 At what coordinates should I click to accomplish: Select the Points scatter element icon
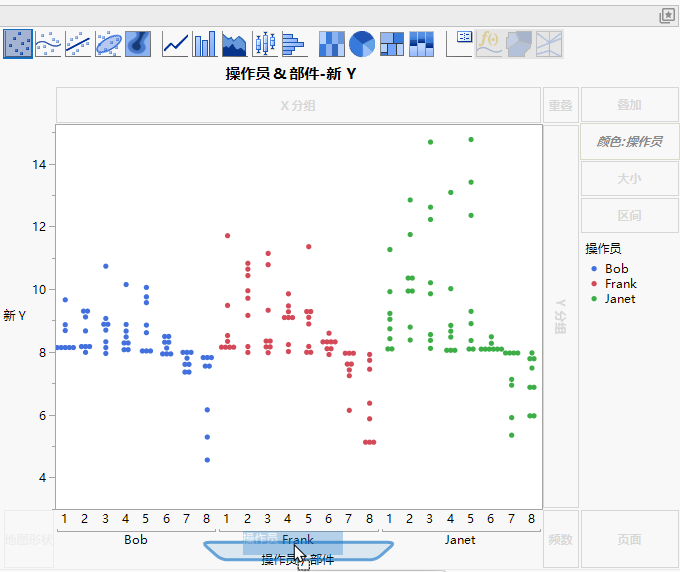18,44
